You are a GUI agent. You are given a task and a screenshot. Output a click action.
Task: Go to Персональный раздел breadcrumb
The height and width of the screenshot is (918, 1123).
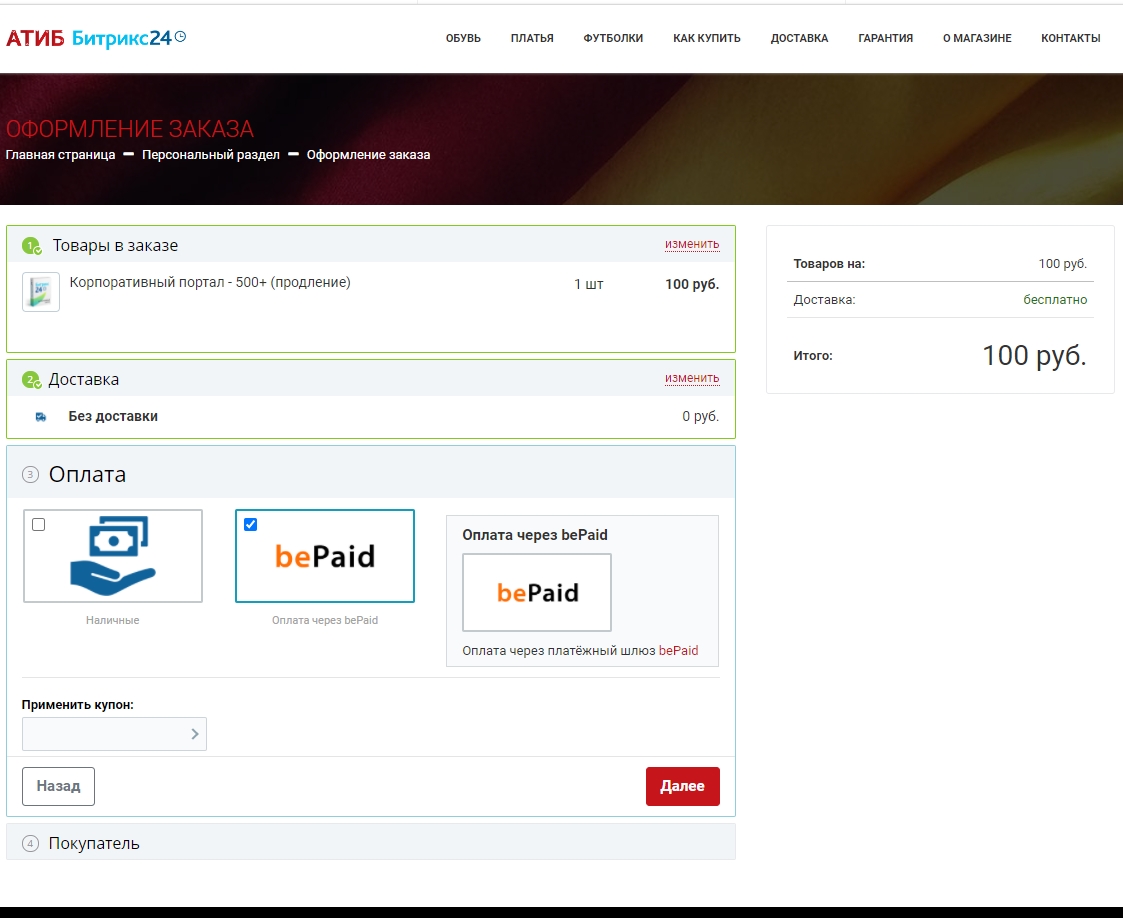point(211,155)
